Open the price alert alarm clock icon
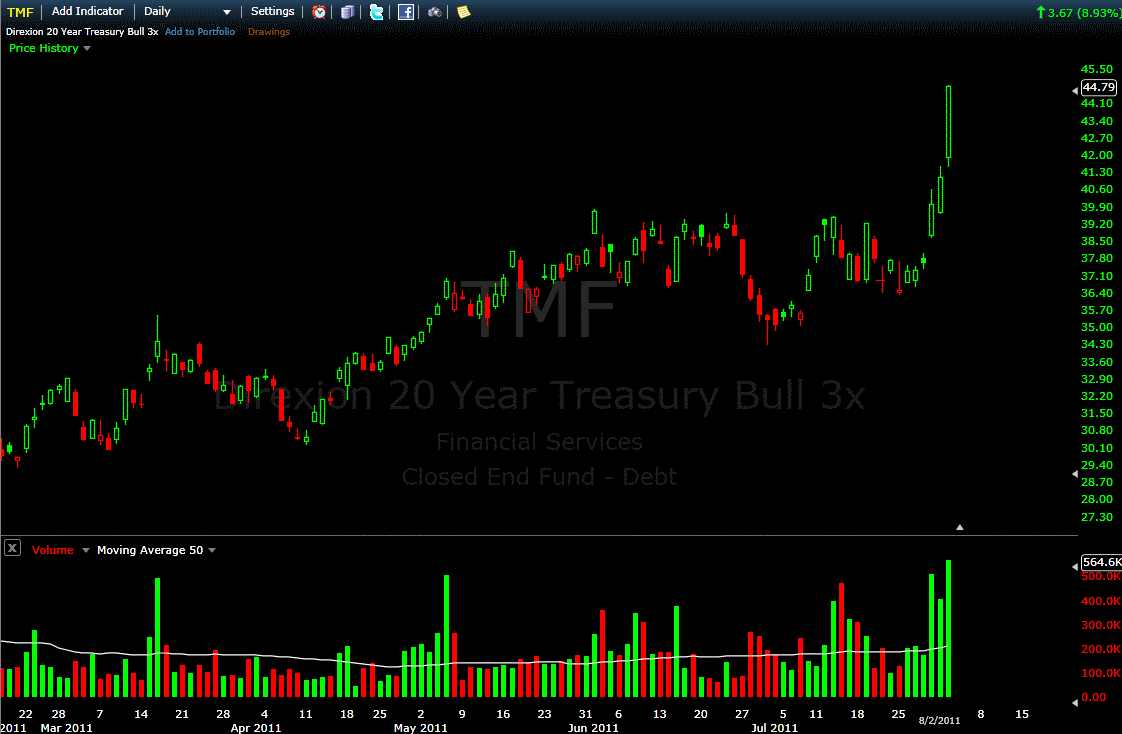1122x734 pixels. coord(319,11)
